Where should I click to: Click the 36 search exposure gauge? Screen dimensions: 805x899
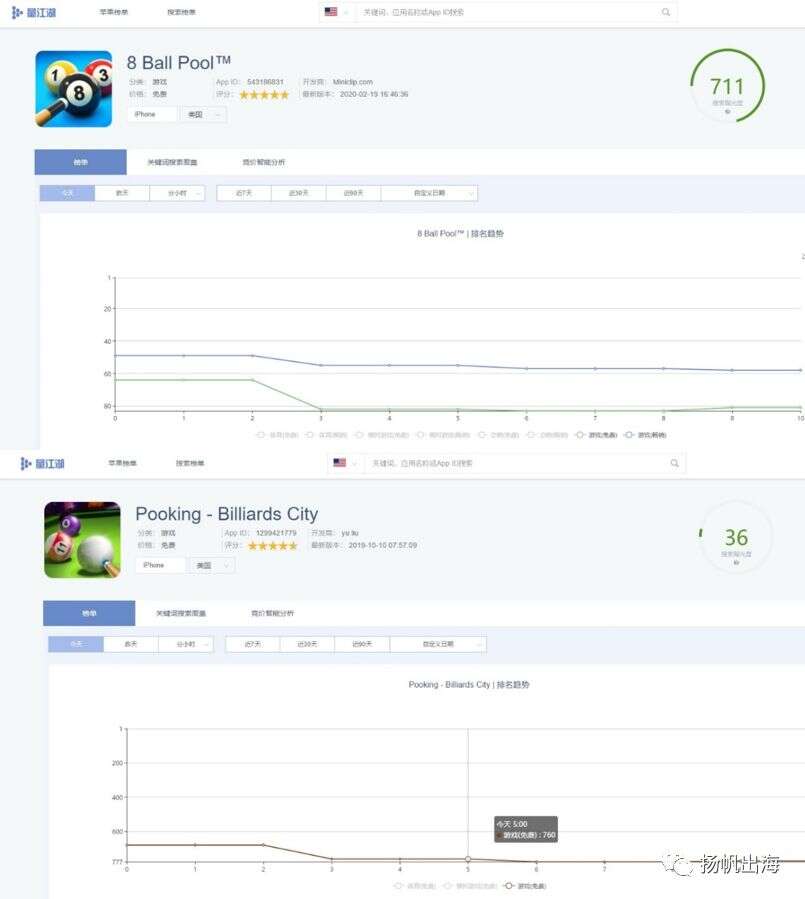tap(736, 538)
